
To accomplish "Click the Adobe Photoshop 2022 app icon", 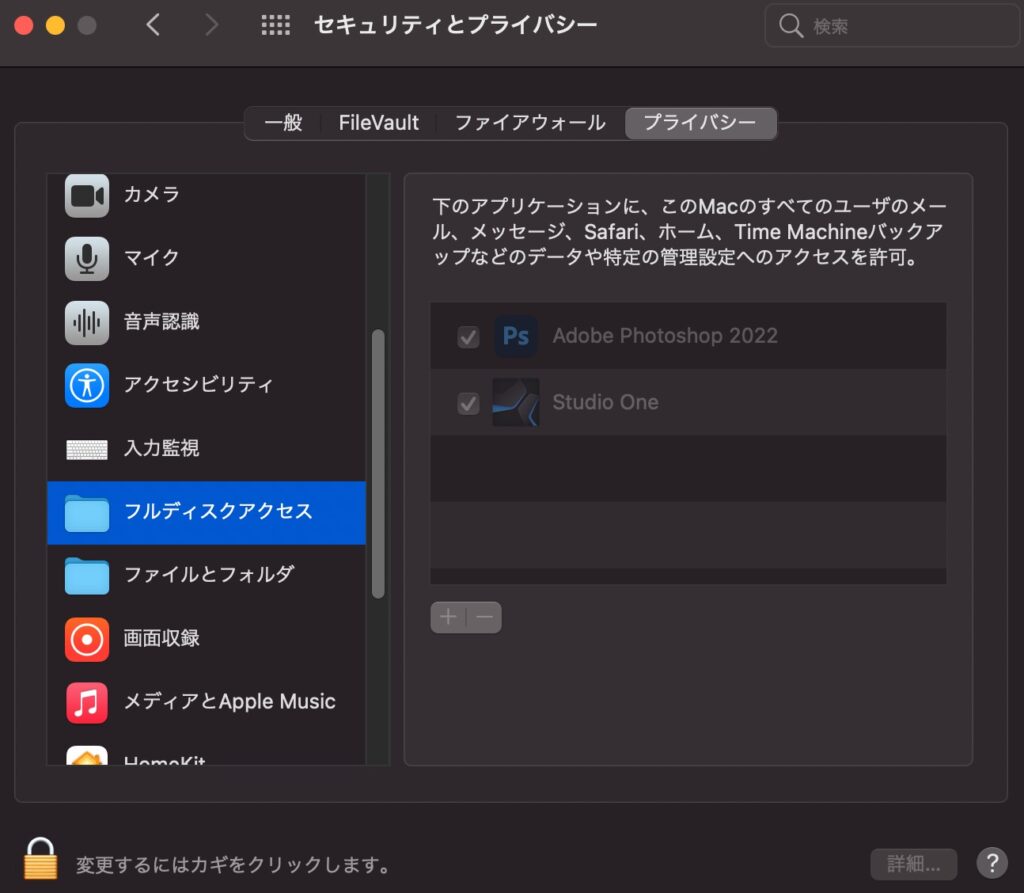I will [516, 337].
